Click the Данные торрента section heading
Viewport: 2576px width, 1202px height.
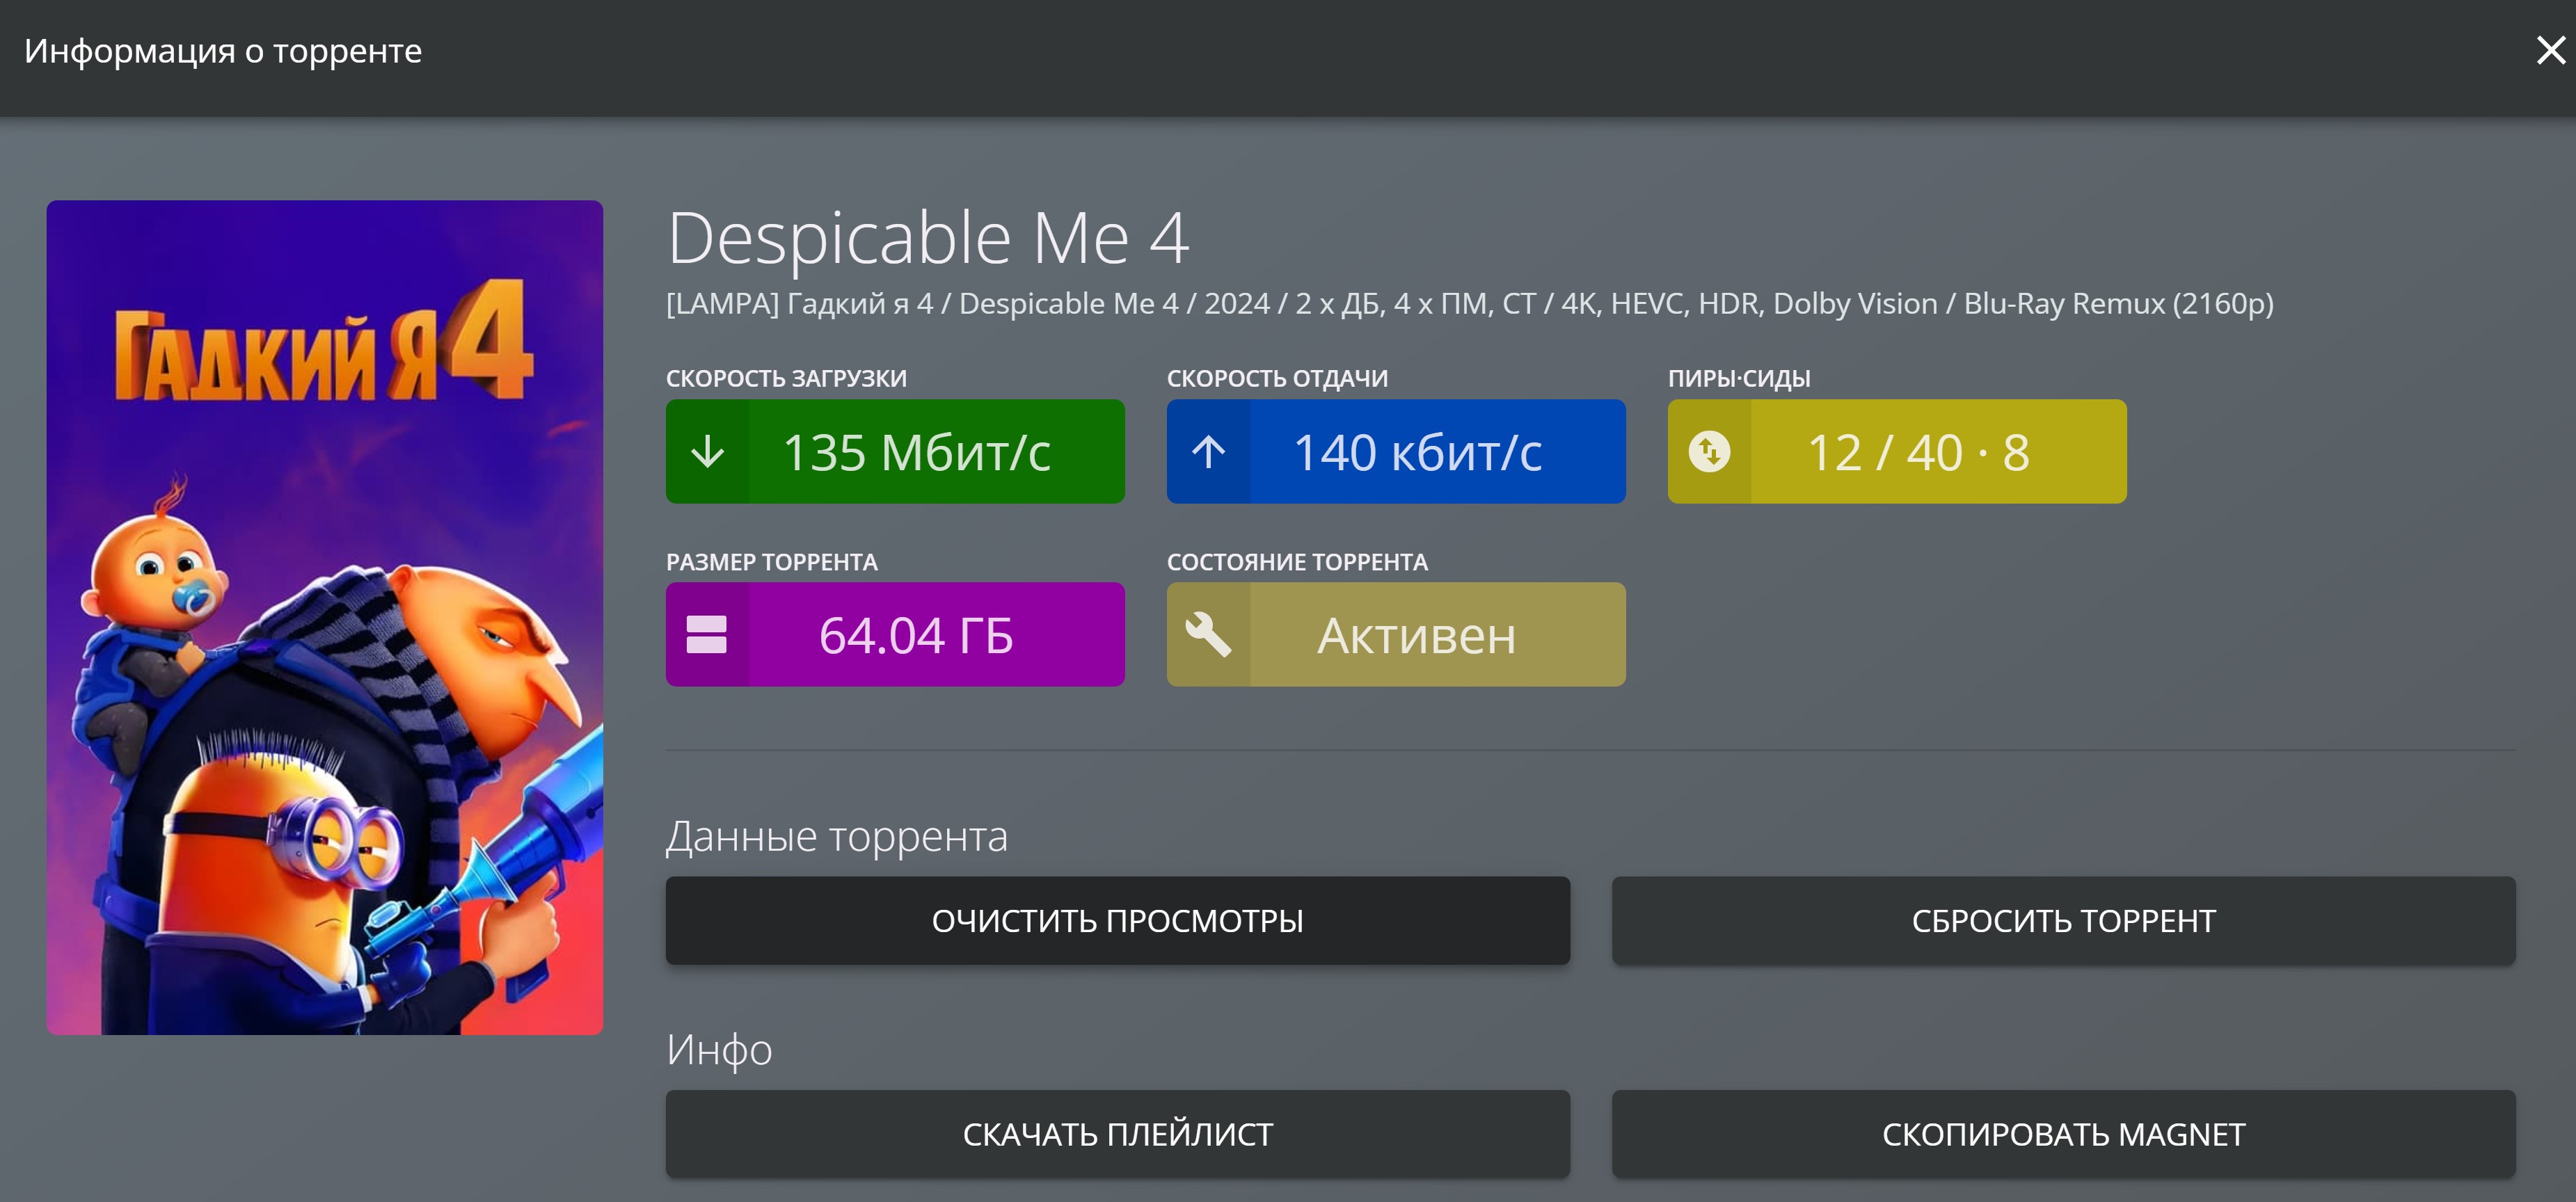click(x=837, y=836)
